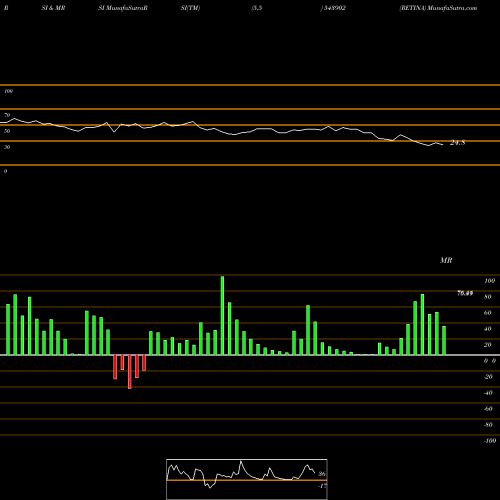500x500 pixels.
Task: Click the '-60' label on the MR axis
Action: 488,409
